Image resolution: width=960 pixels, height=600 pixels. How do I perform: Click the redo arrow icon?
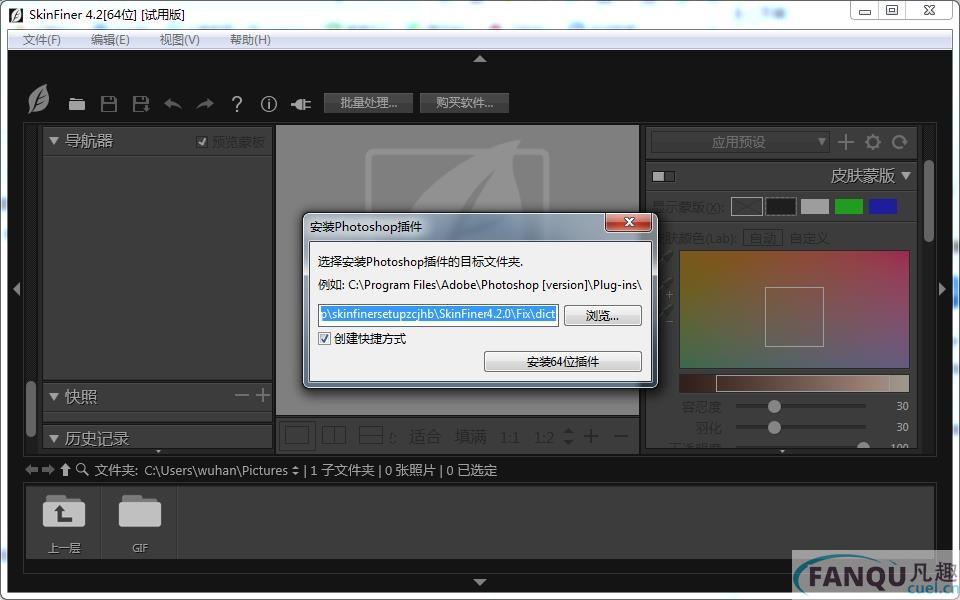tap(205, 104)
